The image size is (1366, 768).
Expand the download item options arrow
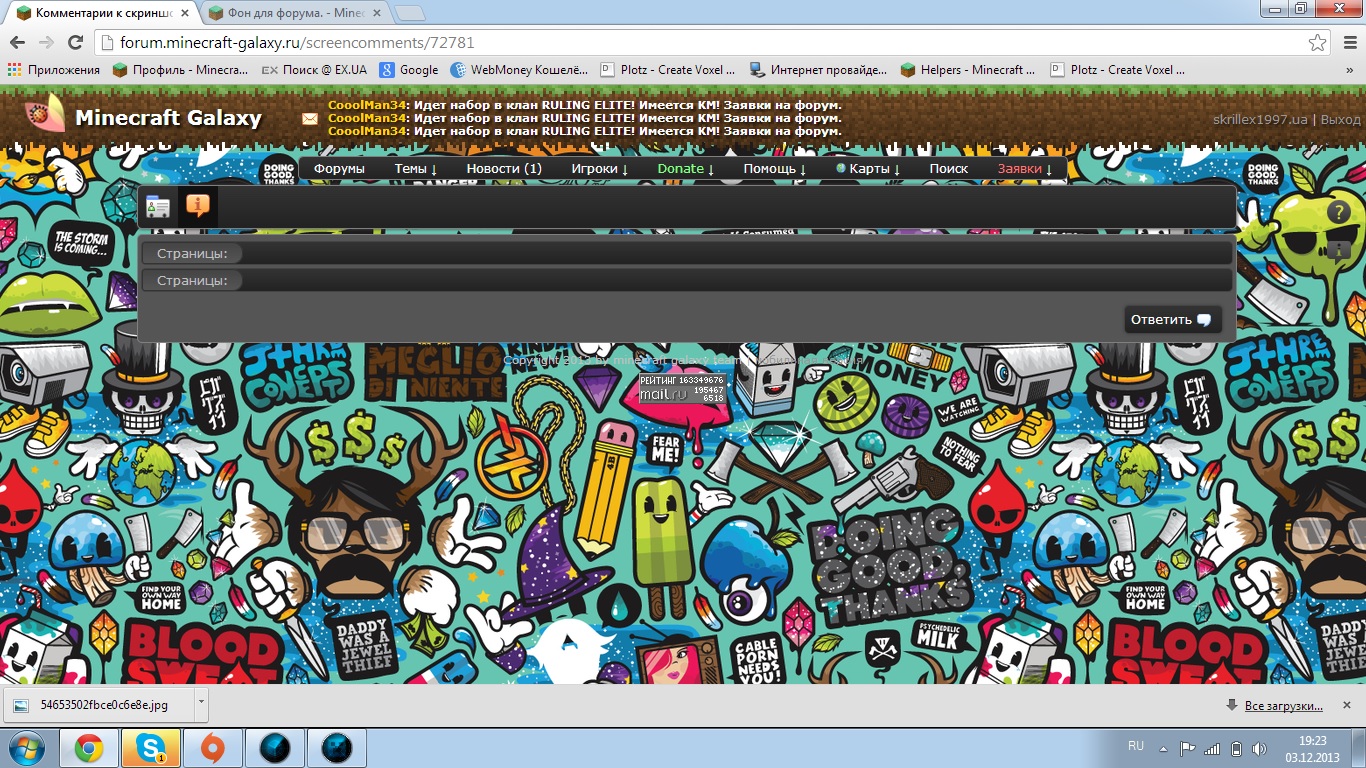201,705
